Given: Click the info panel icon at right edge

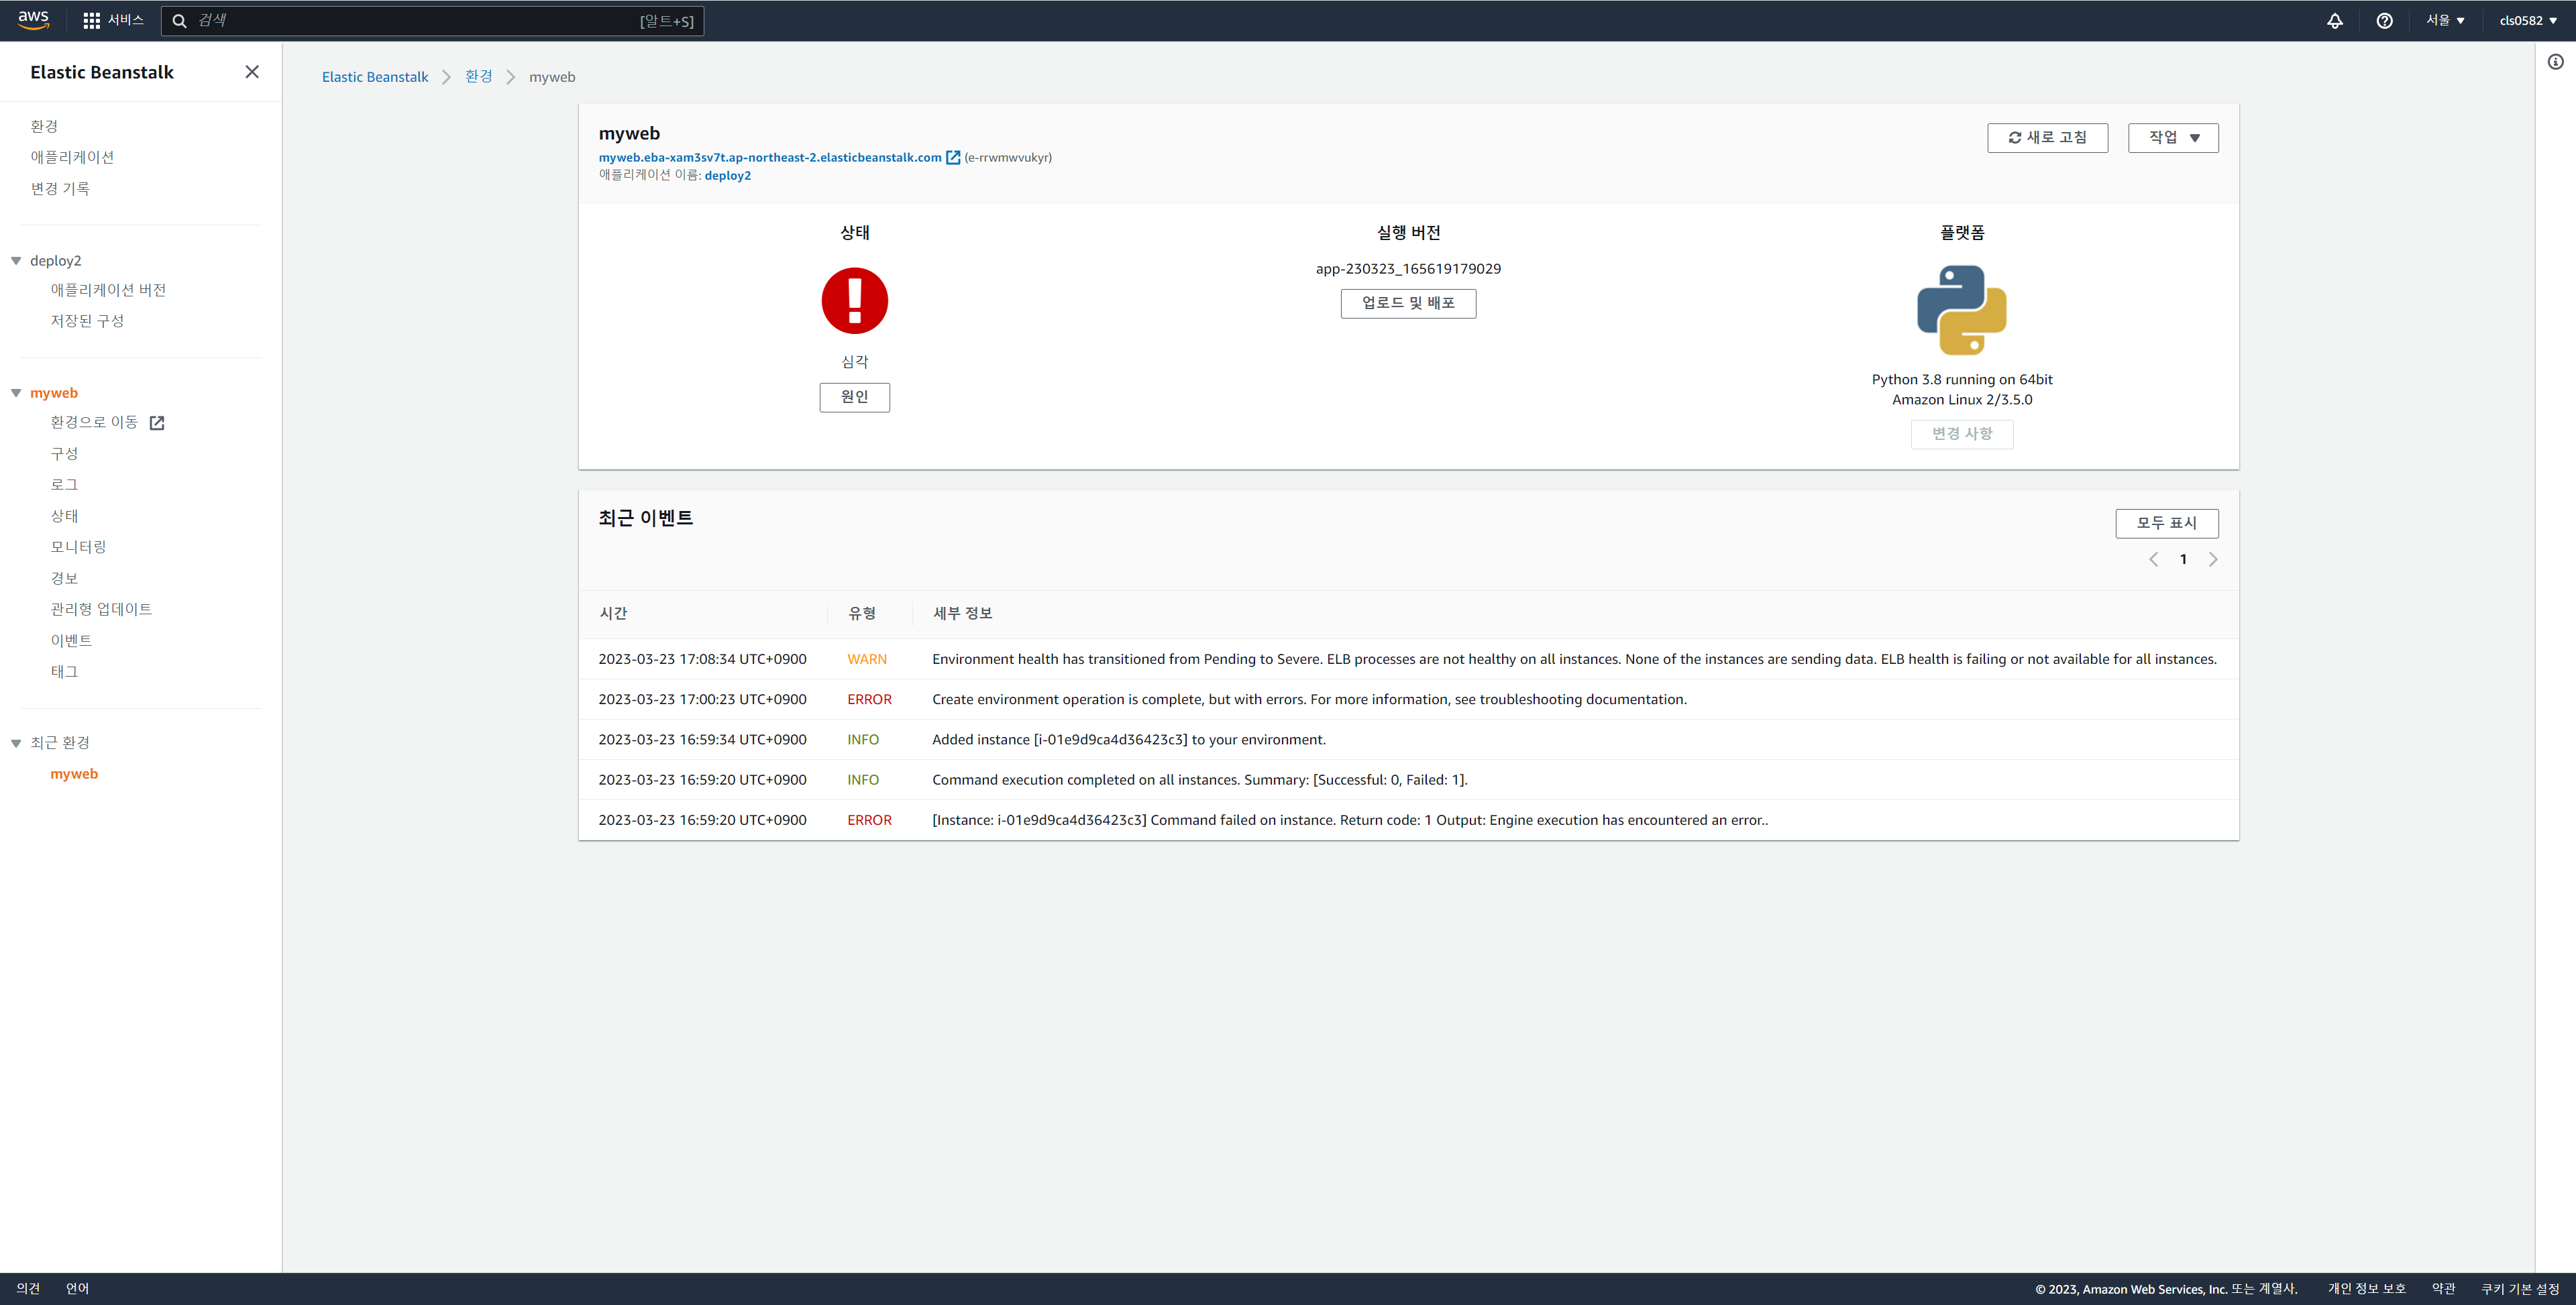Looking at the screenshot, I should pyautogui.click(x=2555, y=62).
